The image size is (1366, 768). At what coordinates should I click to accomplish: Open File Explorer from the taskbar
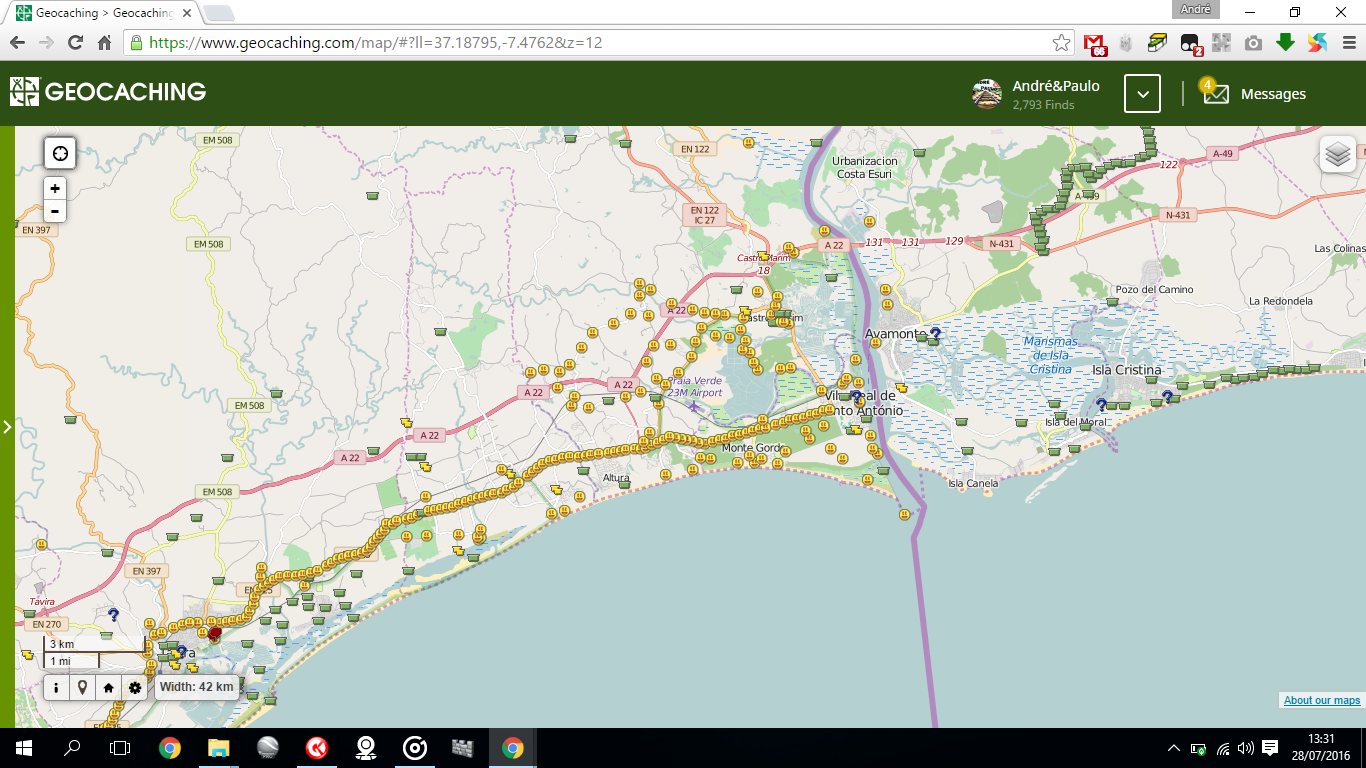click(x=218, y=748)
